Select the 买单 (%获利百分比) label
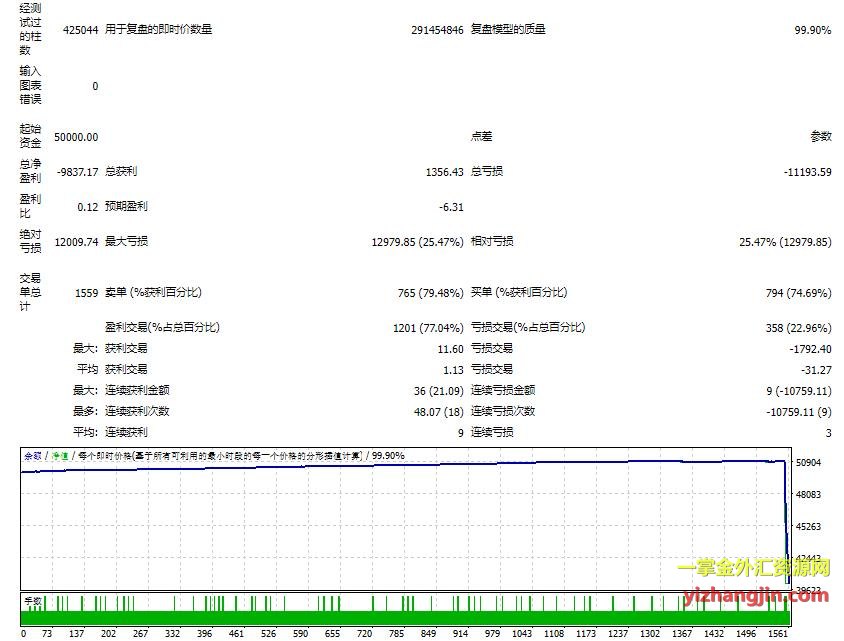 point(519,293)
